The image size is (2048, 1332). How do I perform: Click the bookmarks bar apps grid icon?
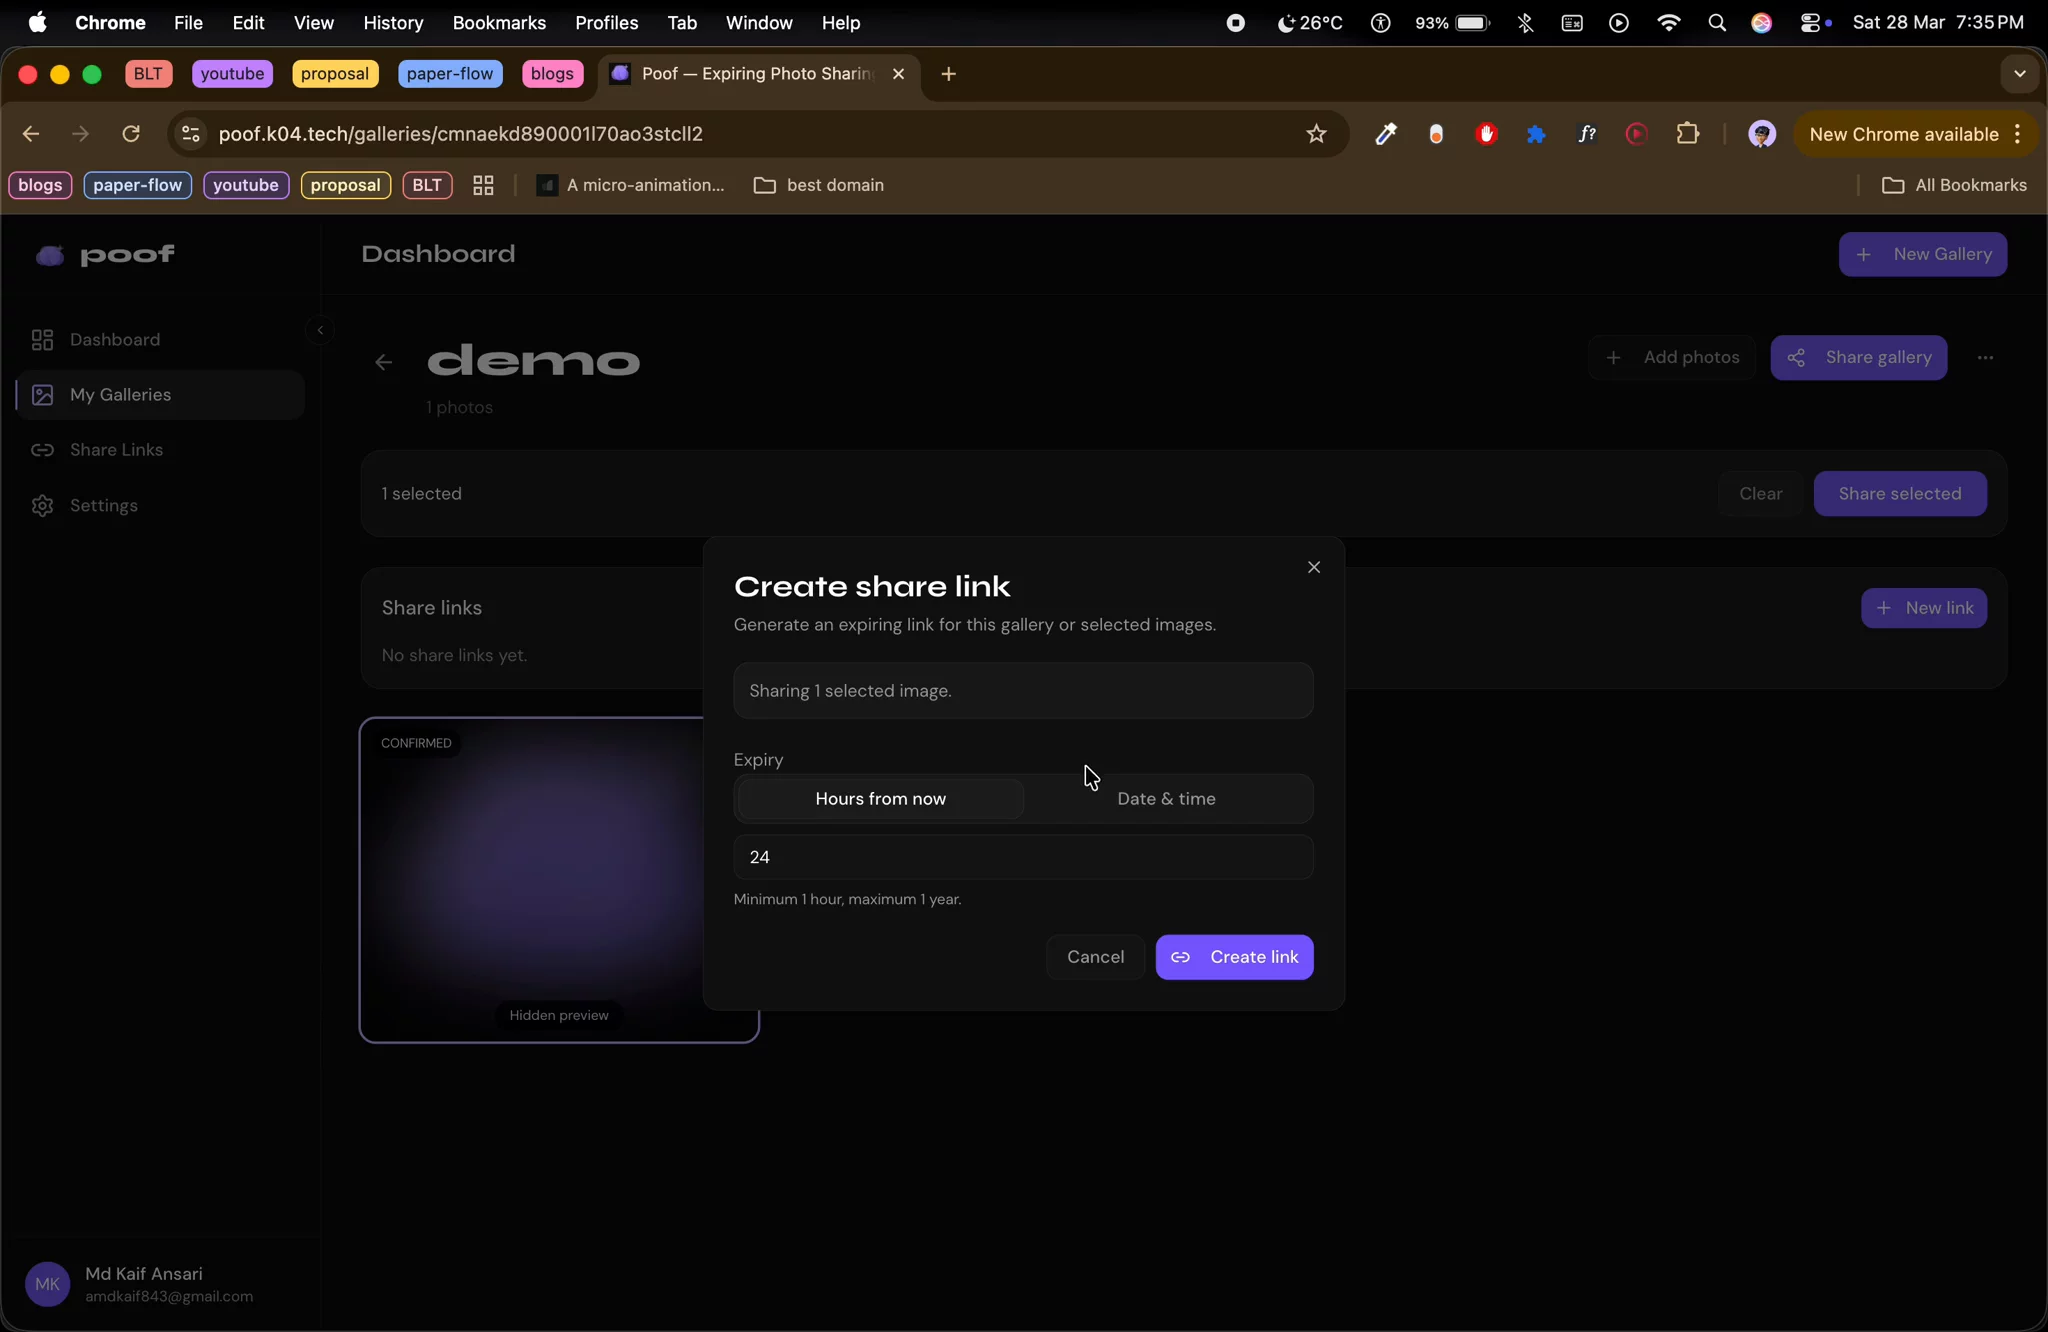(x=483, y=185)
